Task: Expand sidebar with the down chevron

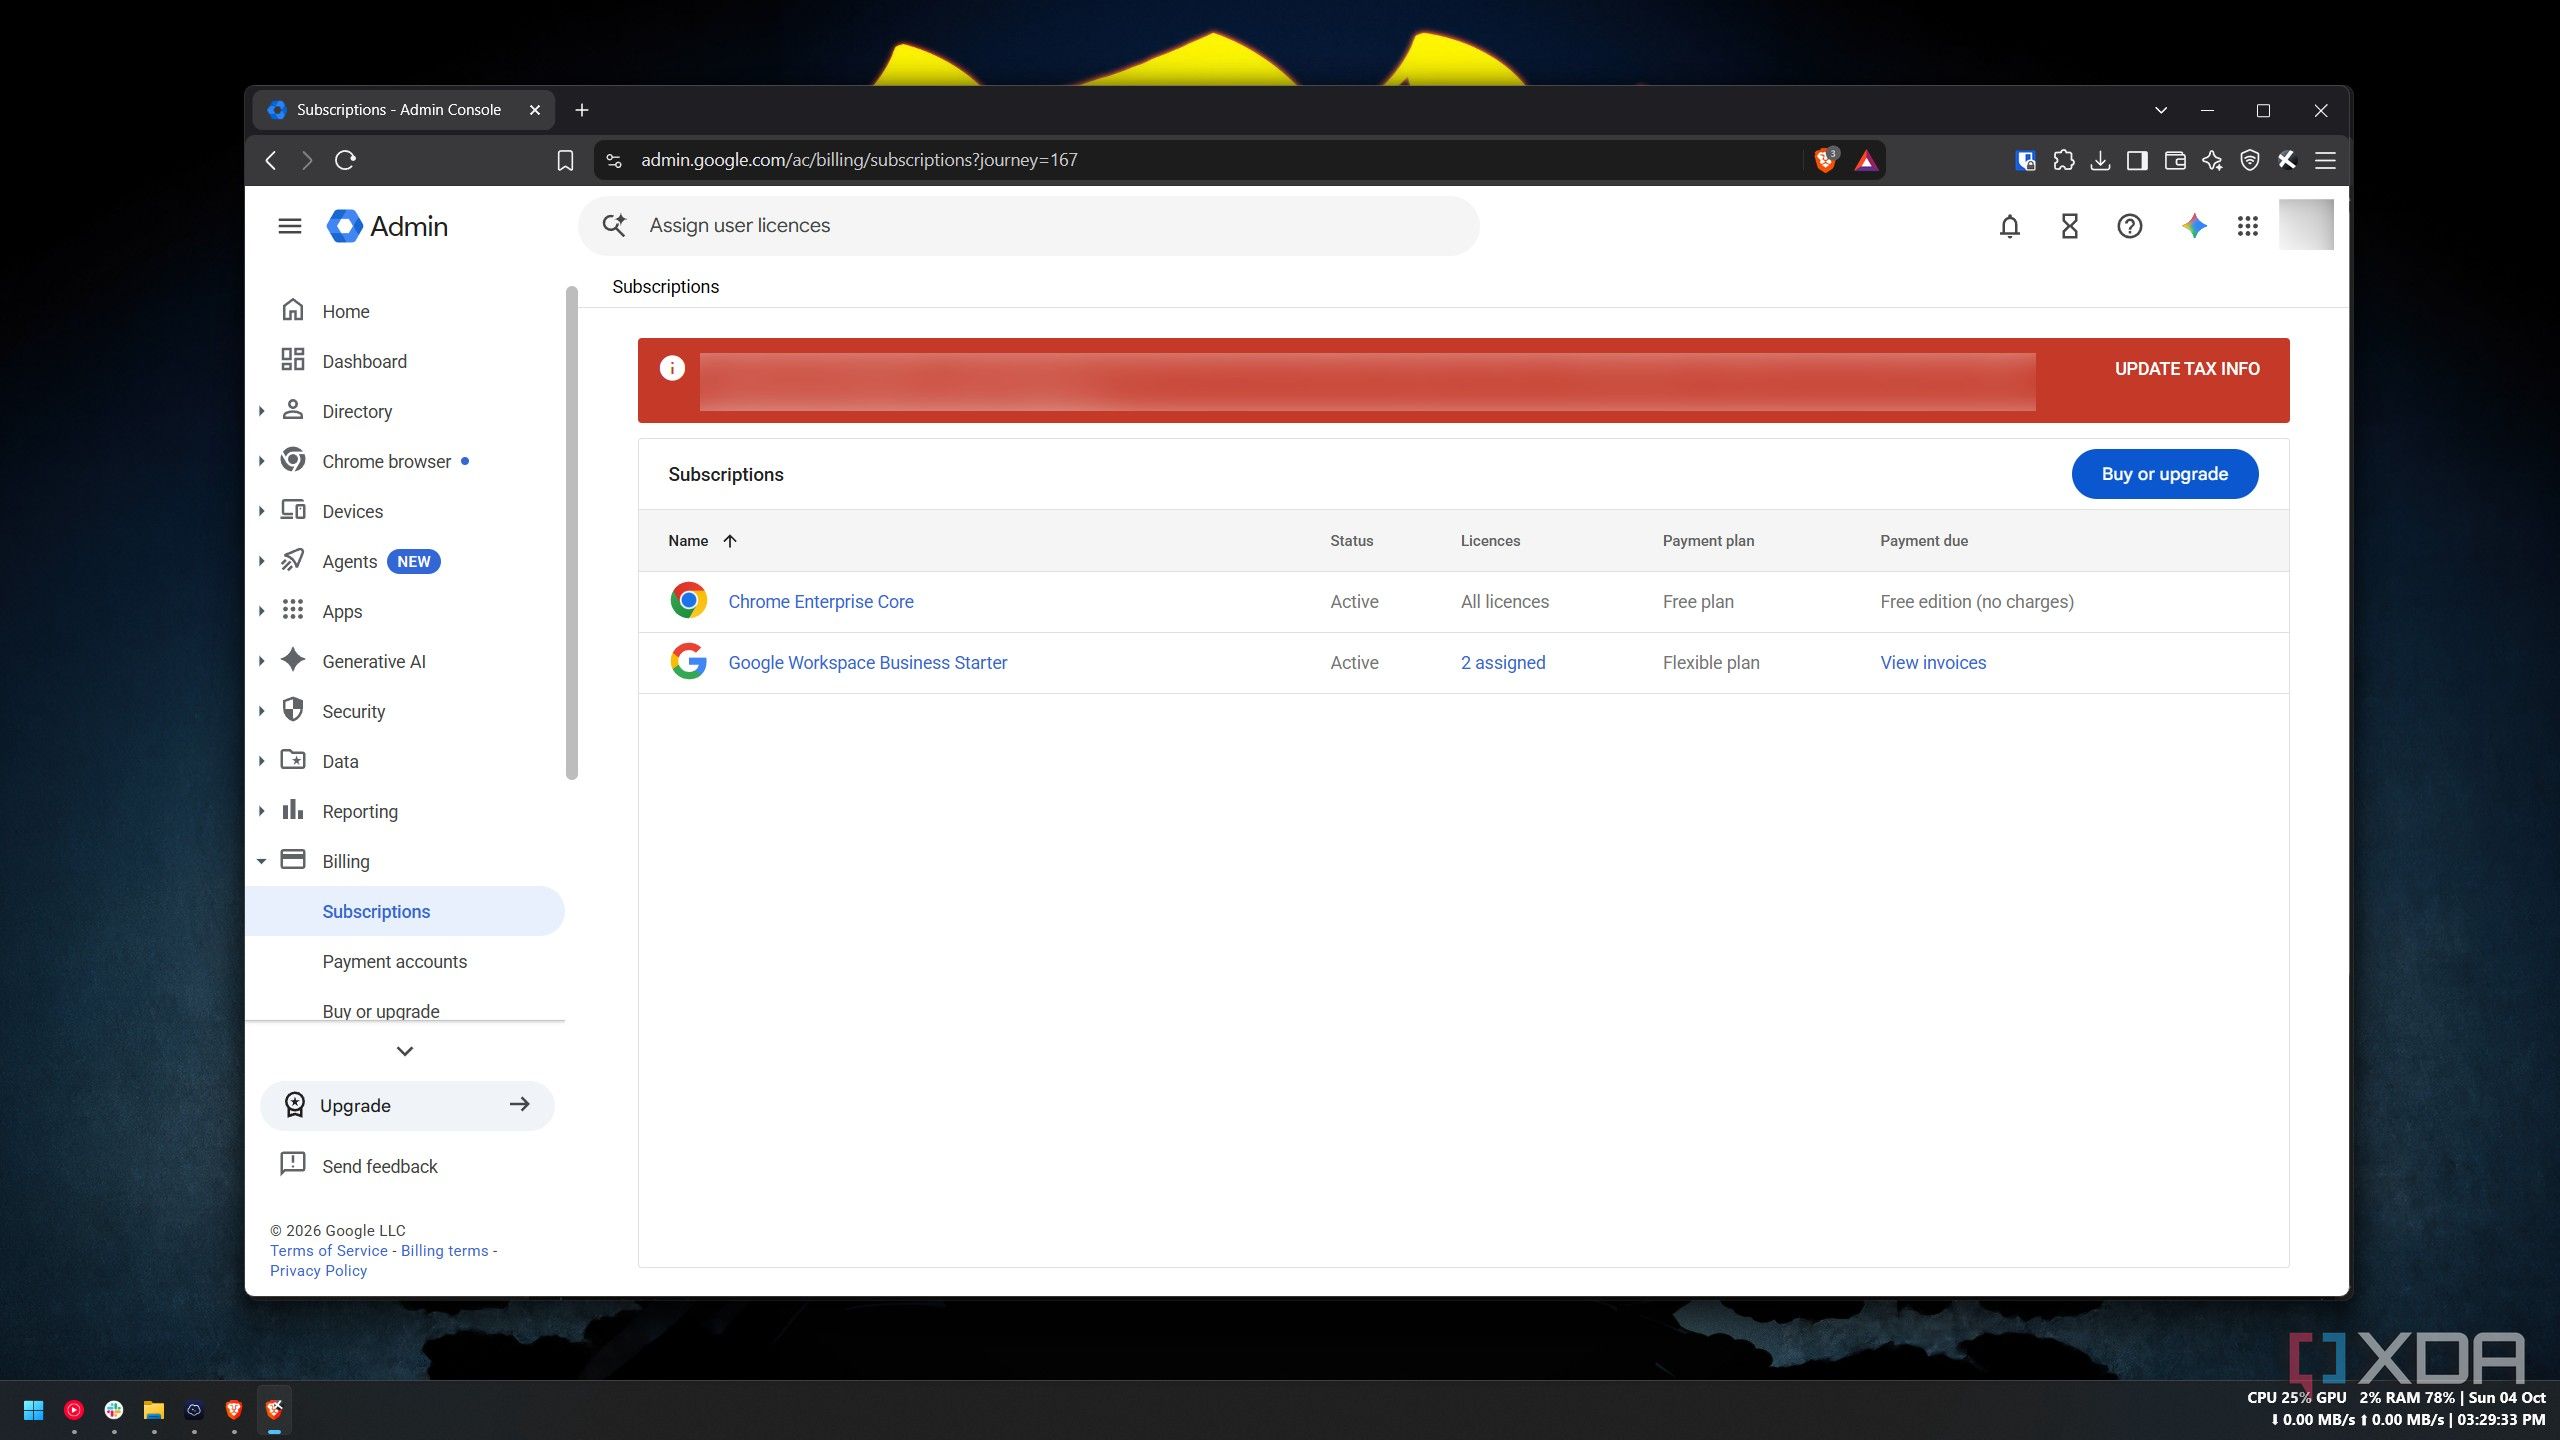Action: coord(405,1051)
